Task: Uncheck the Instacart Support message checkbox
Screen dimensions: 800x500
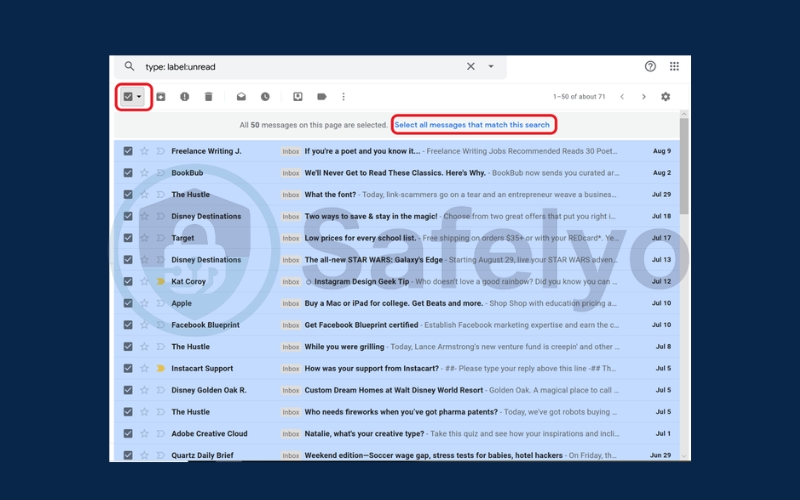Action: [128, 368]
